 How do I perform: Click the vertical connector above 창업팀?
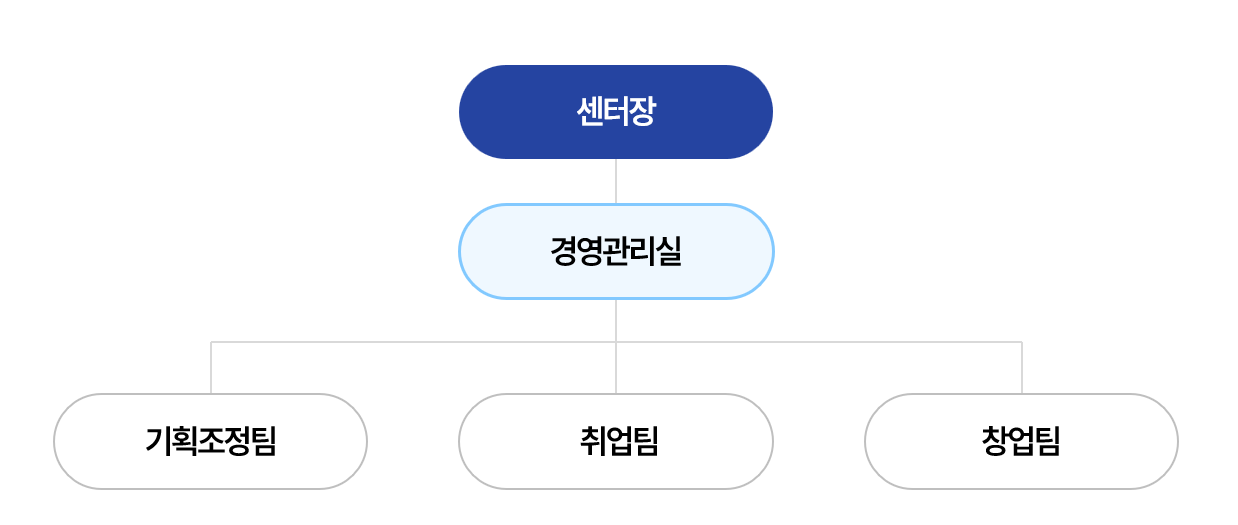(x=1022, y=368)
